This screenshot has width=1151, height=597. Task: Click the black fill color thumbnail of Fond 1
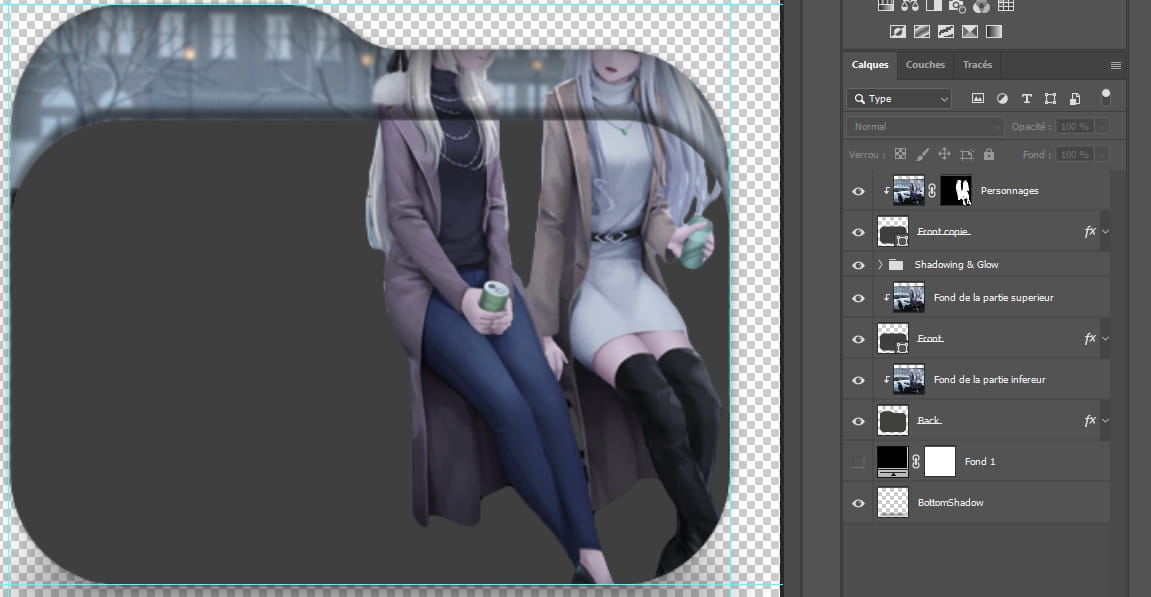click(x=893, y=461)
